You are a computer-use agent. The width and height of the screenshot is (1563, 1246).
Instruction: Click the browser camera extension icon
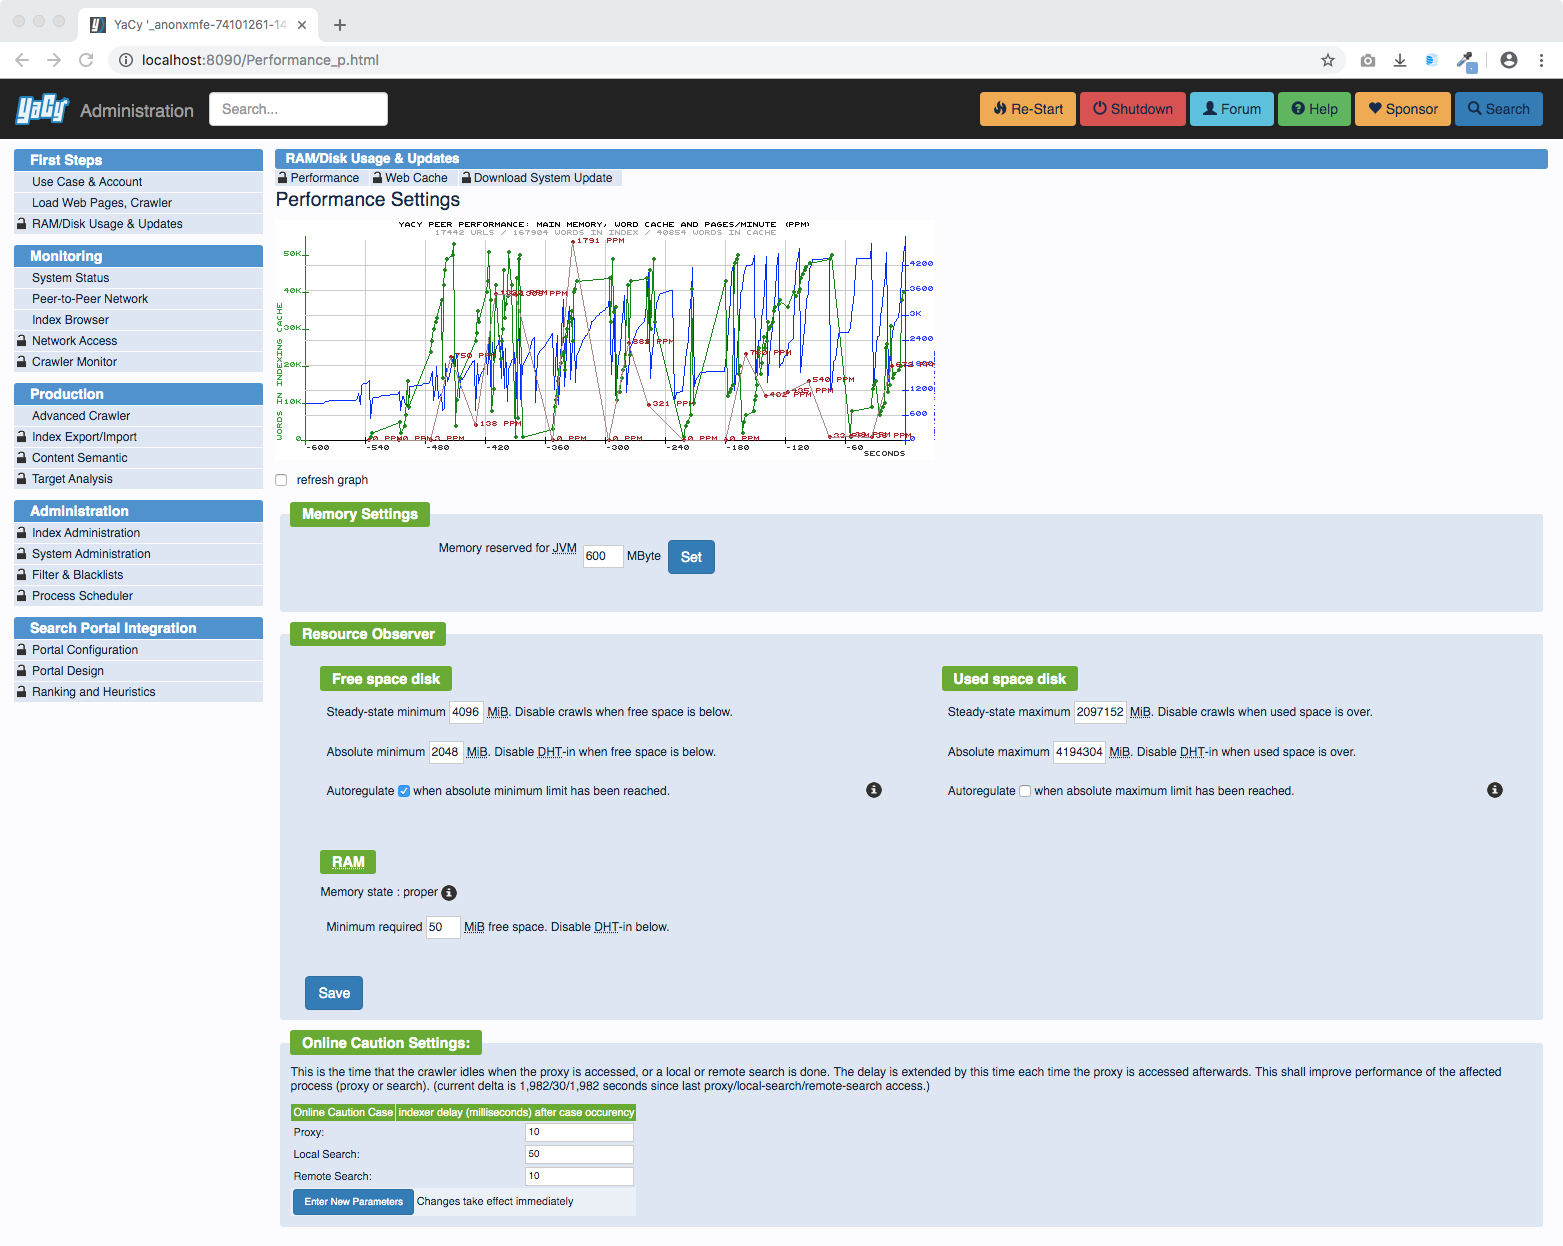pyautogui.click(x=1368, y=60)
